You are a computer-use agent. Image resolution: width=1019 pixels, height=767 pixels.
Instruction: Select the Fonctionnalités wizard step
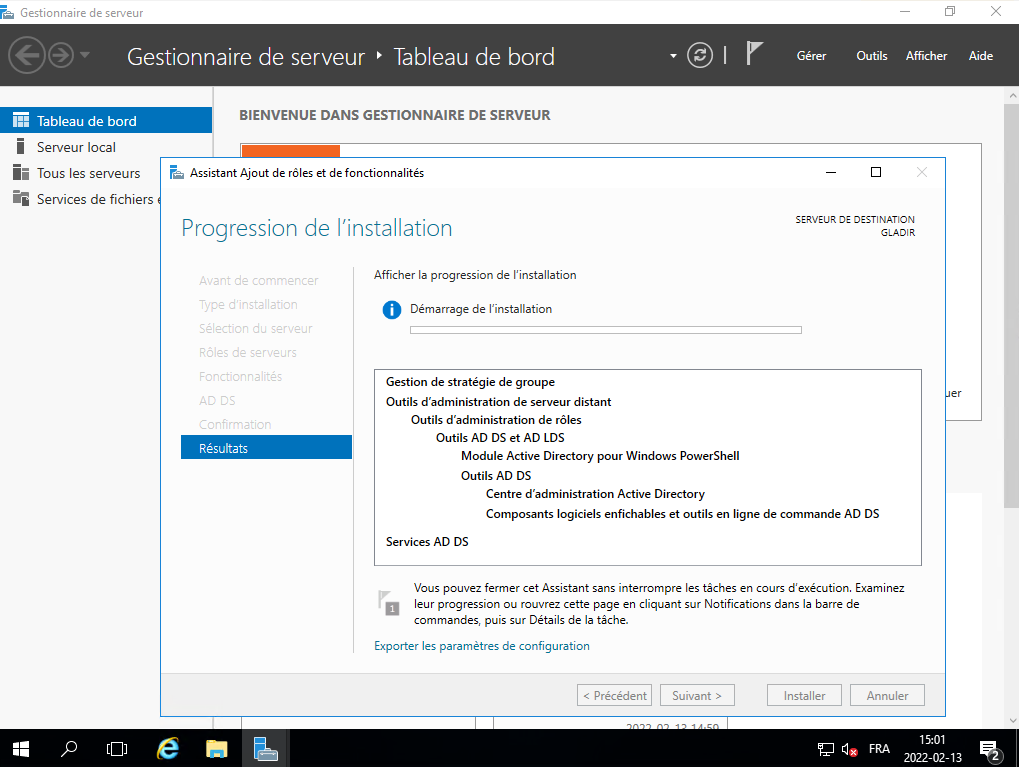240,376
